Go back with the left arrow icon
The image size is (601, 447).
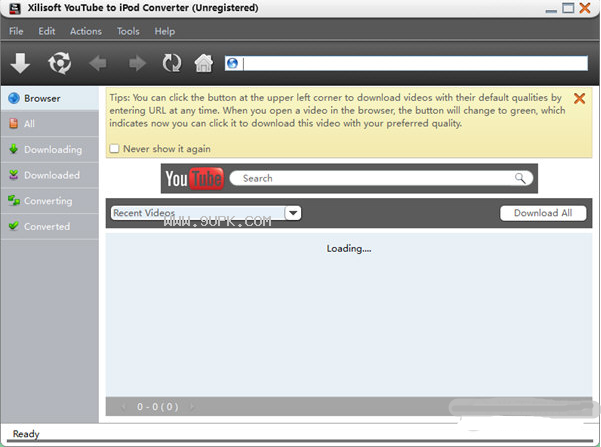[x=98, y=63]
